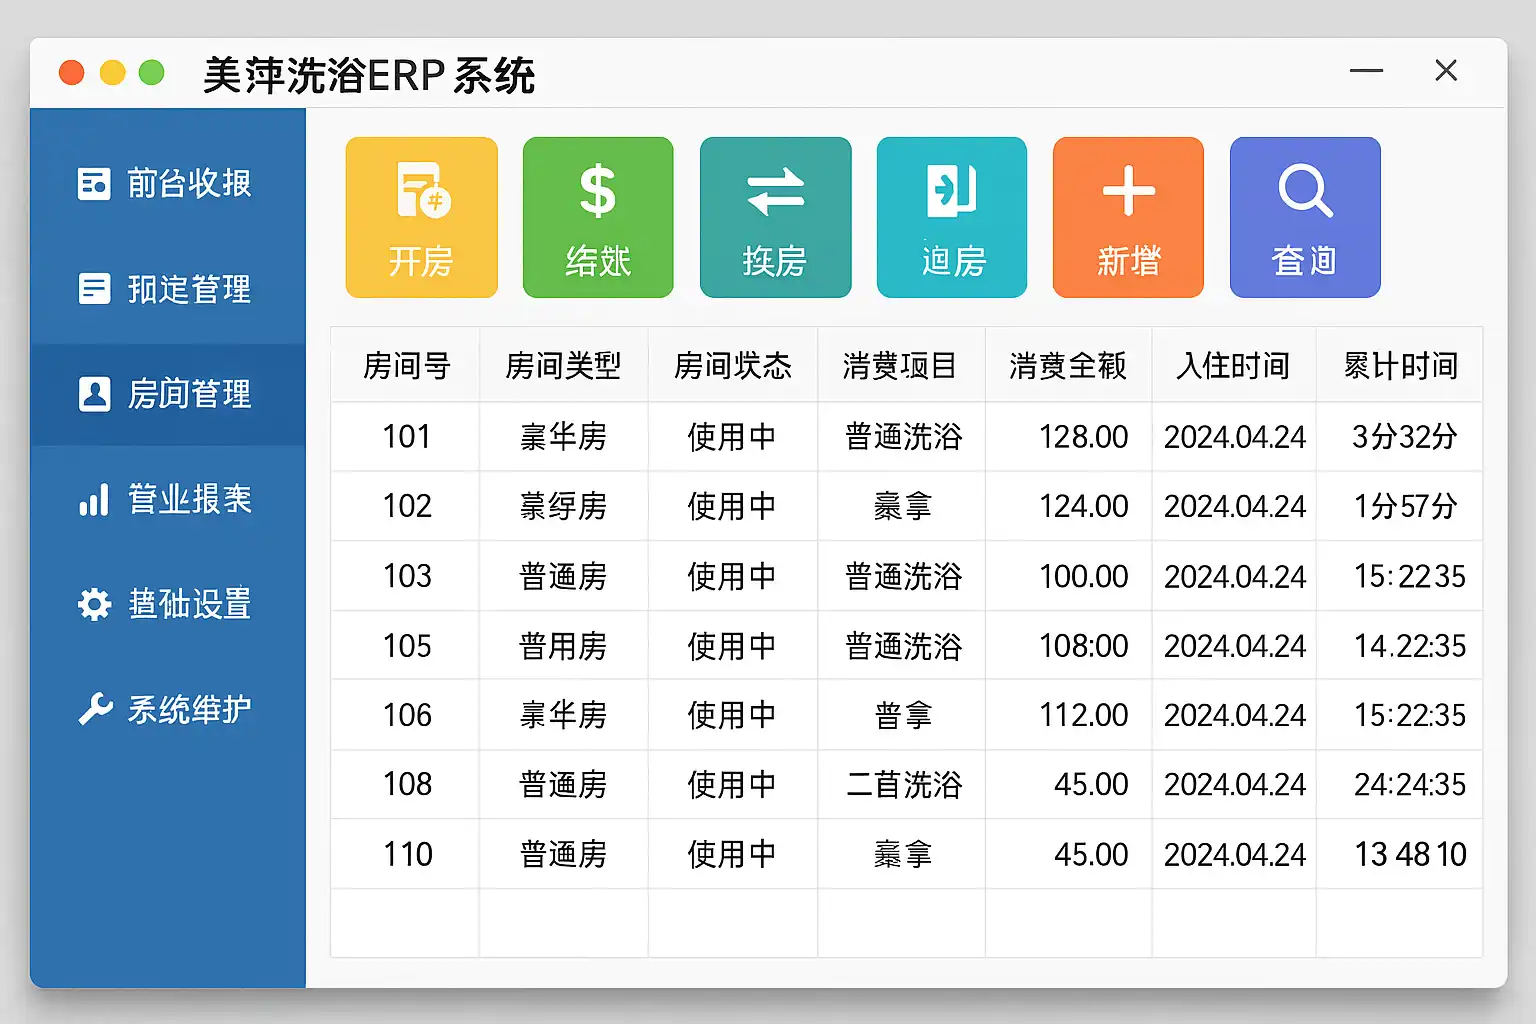The image size is (1536, 1024).
Task: Select room 101 in the table
Action: [x=406, y=437]
